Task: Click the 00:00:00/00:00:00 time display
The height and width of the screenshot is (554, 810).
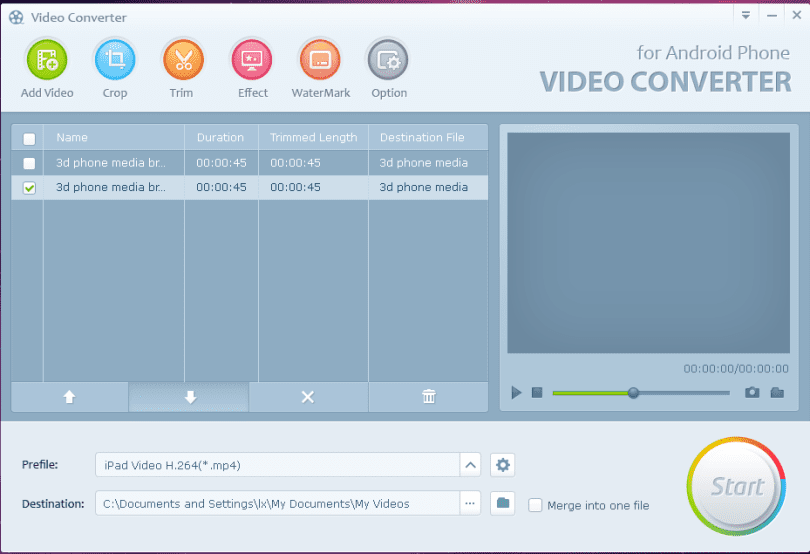Action: [736, 368]
